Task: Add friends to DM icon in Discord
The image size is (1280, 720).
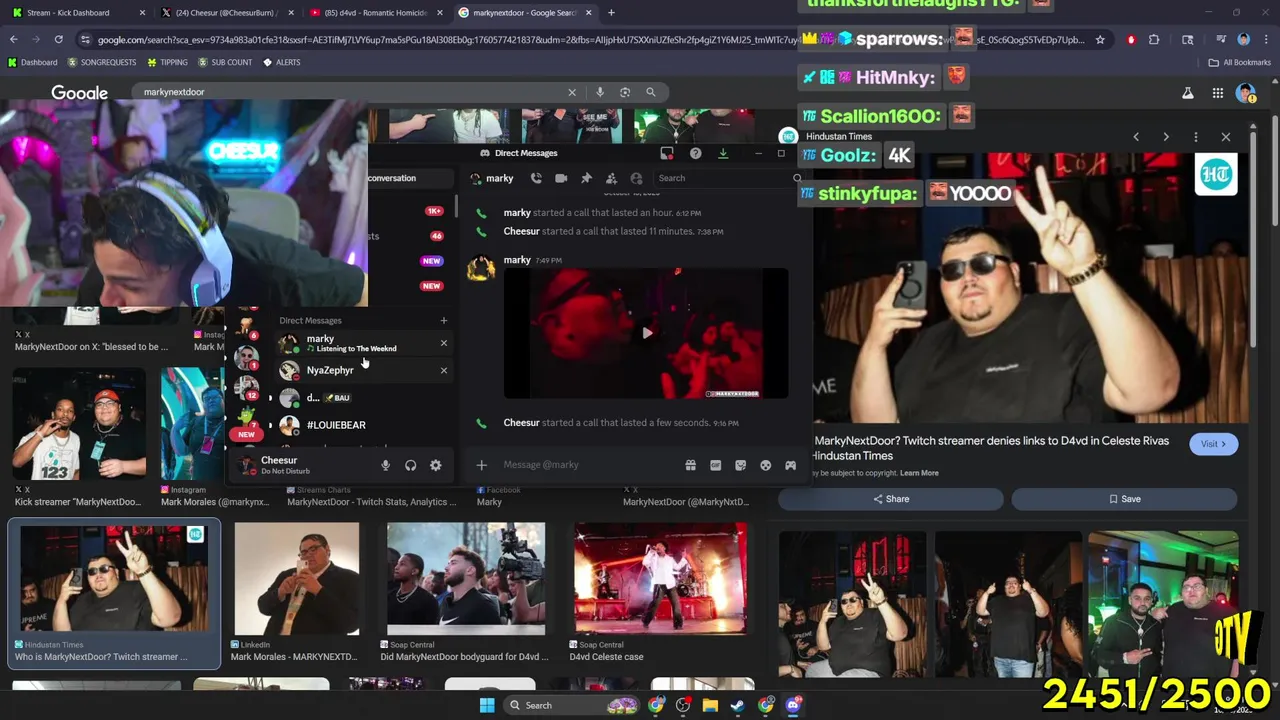Action: [x=611, y=178]
